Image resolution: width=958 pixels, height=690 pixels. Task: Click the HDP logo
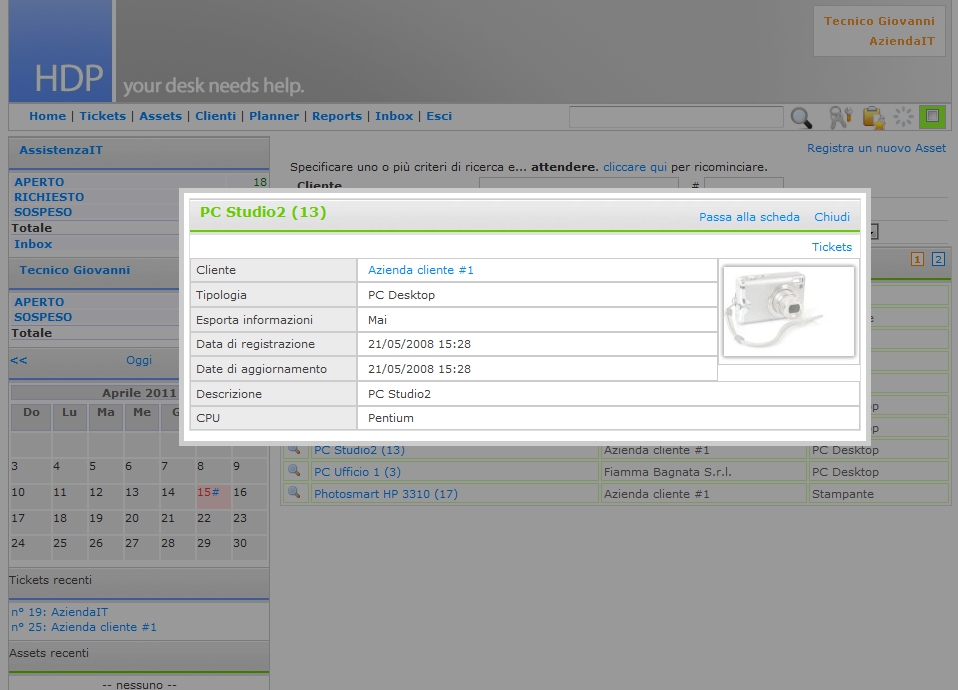(x=62, y=52)
